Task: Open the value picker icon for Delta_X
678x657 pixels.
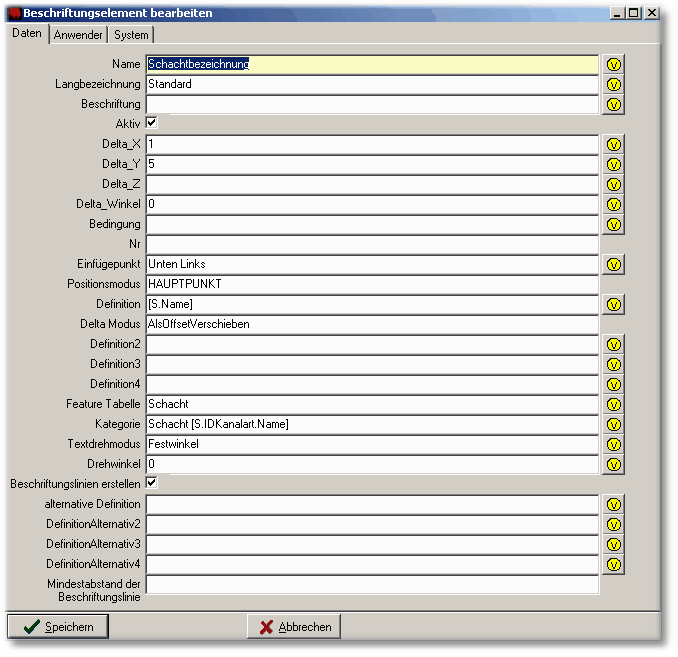Action: tap(614, 144)
